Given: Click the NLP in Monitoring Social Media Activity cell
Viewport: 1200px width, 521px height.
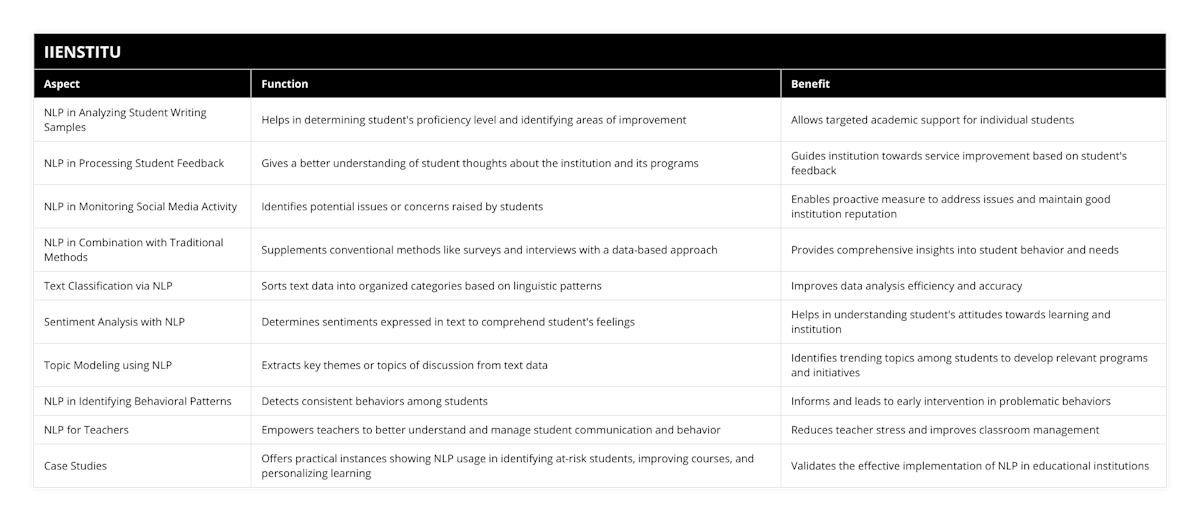Looking at the screenshot, I should [140, 207].
